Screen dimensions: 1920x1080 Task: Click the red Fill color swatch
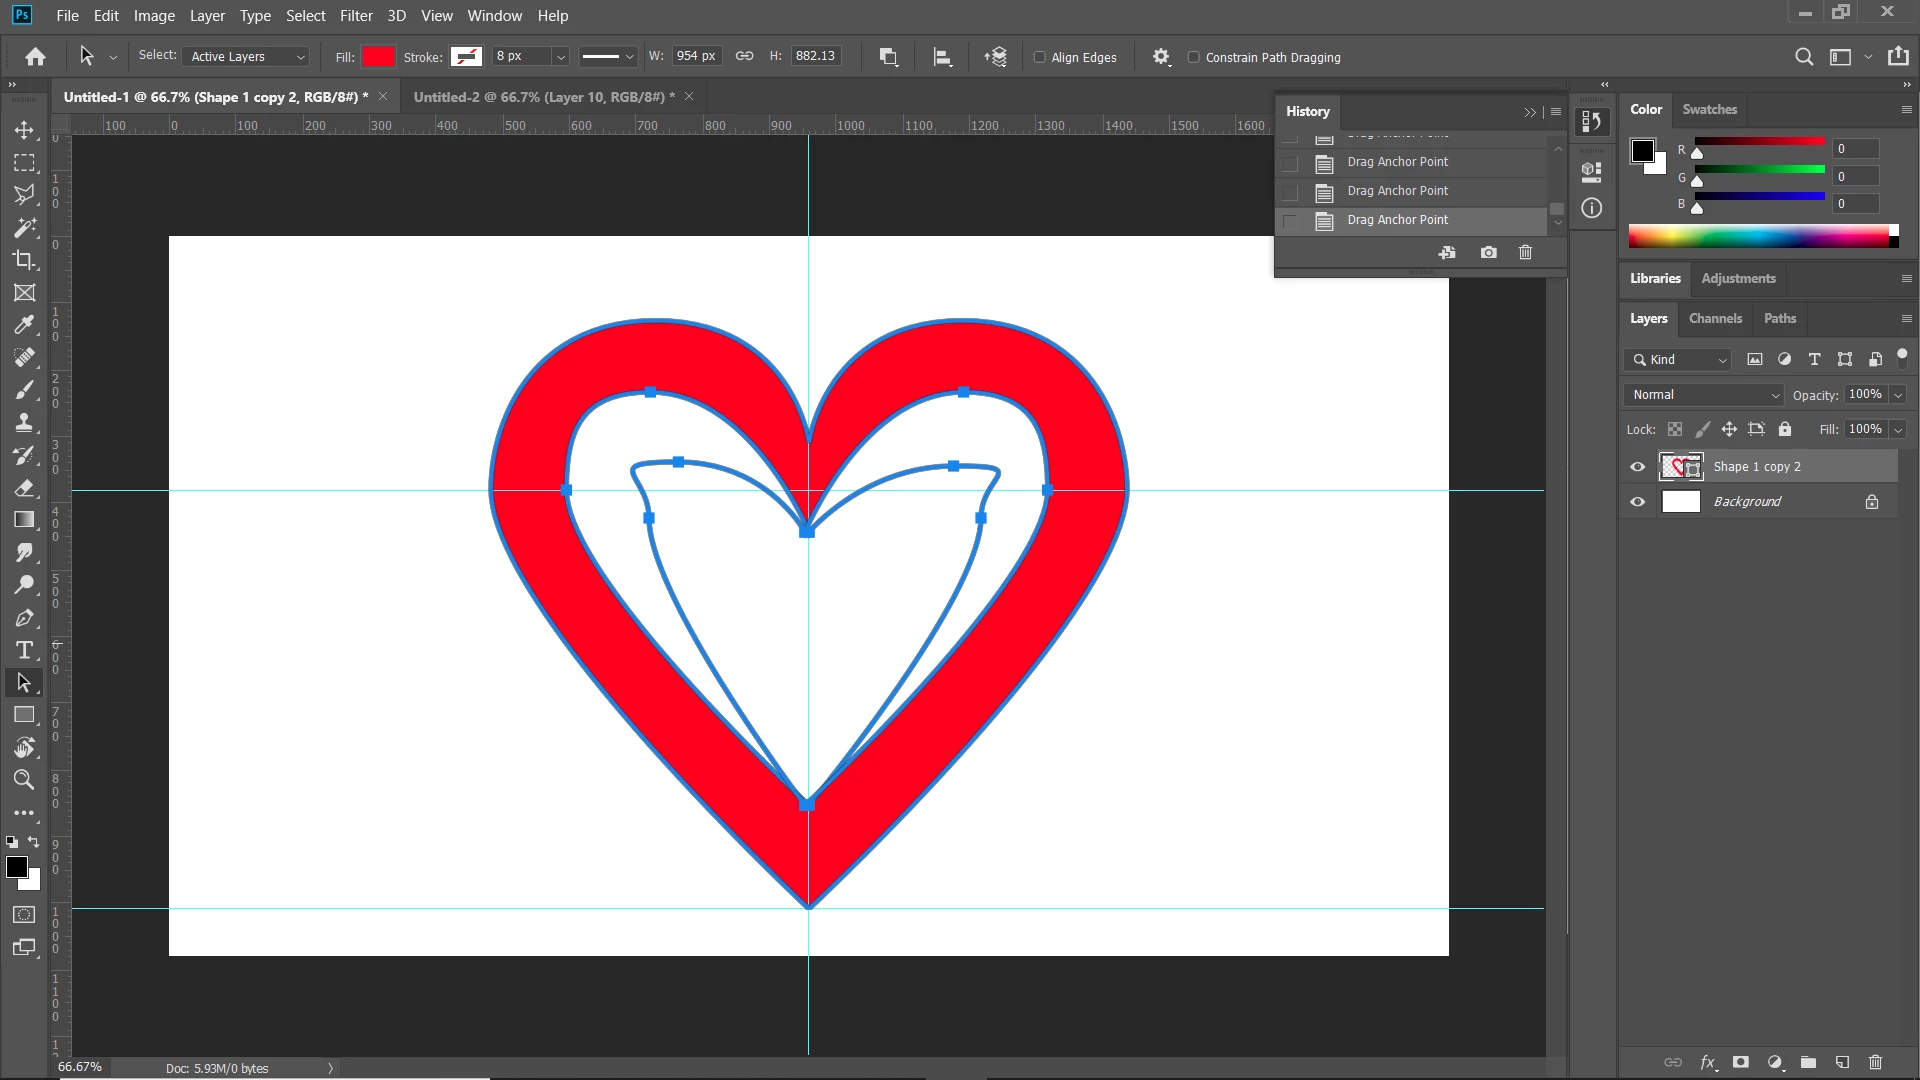pyautogui.click(x=378, y=57)
